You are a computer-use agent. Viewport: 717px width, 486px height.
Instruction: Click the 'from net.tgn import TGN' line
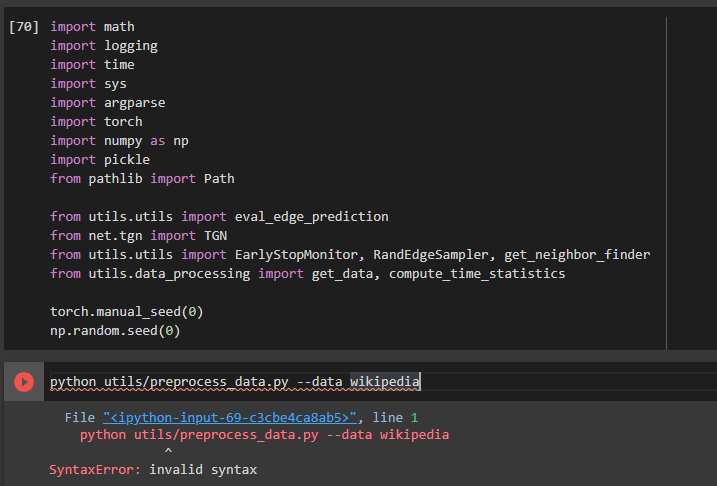point(139,235)
